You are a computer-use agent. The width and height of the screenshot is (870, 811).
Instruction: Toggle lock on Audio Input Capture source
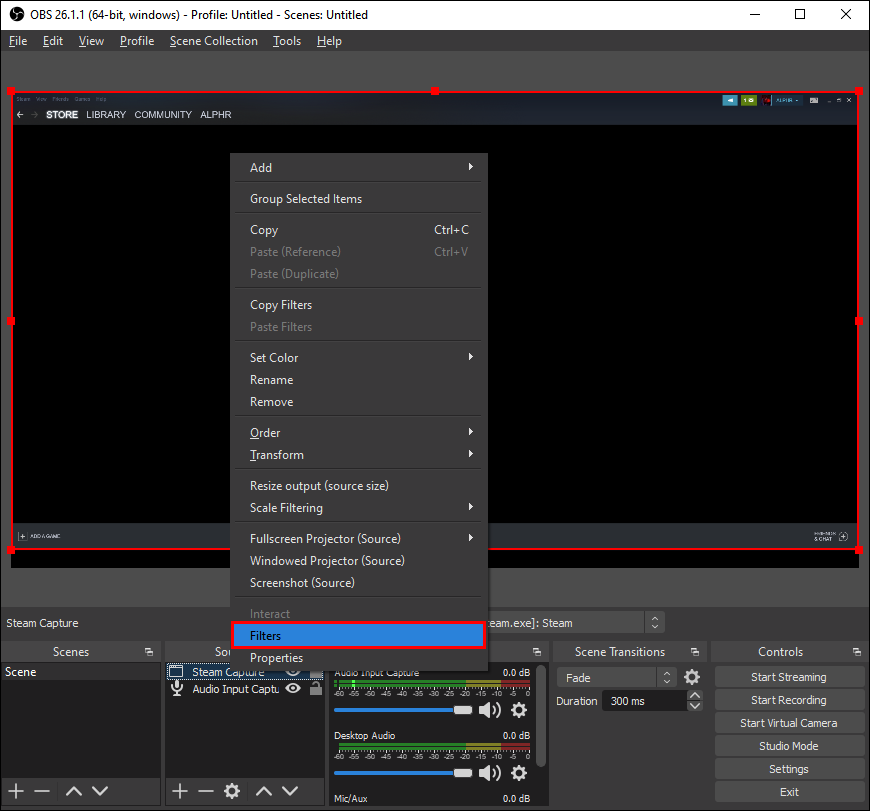pyautogui.click(x=316, y=689)
